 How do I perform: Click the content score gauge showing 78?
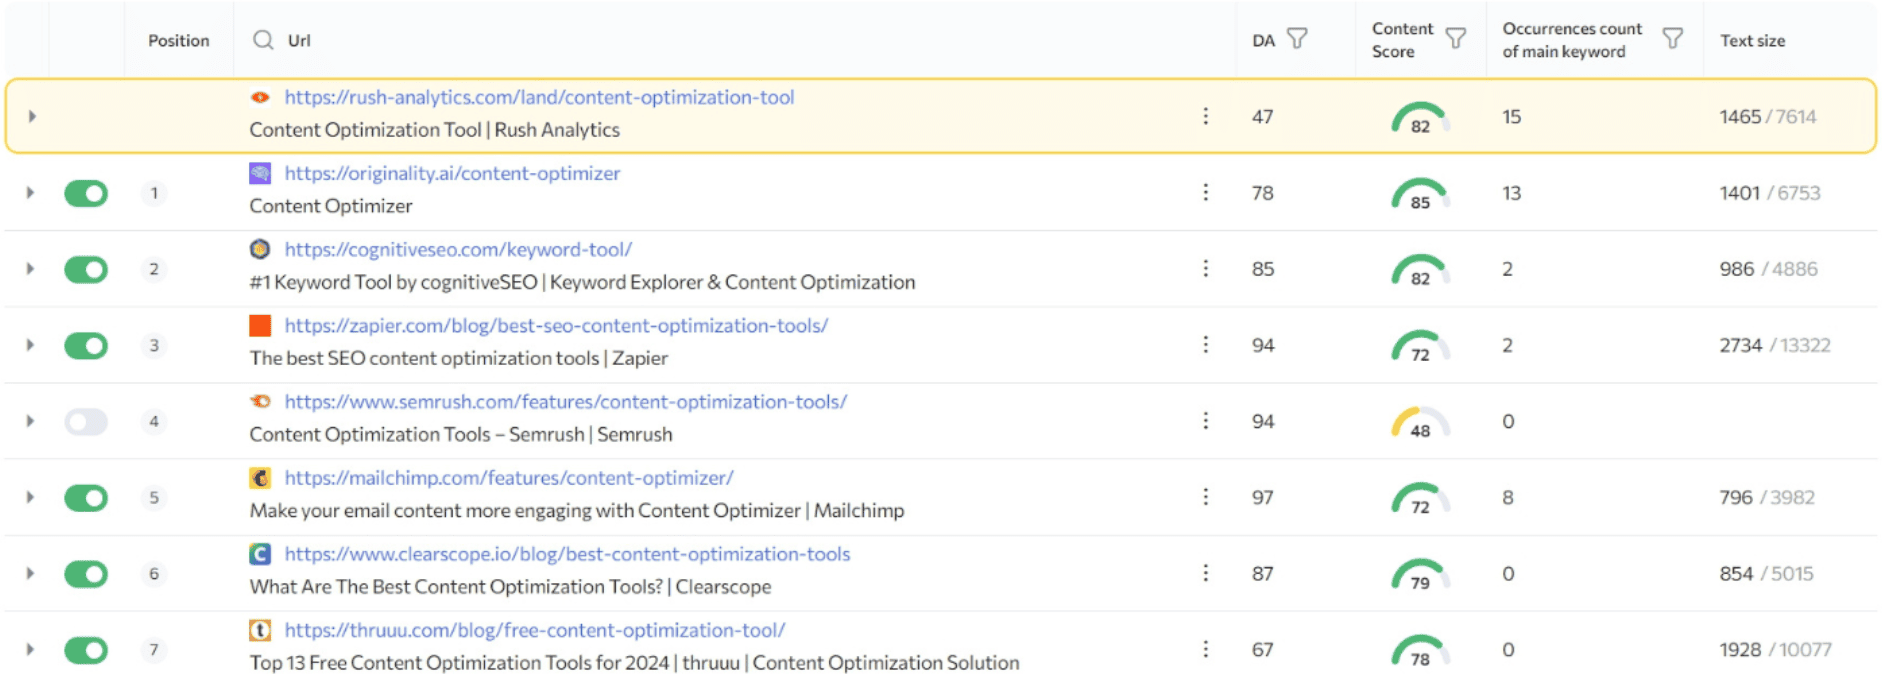coord(1420,650)
